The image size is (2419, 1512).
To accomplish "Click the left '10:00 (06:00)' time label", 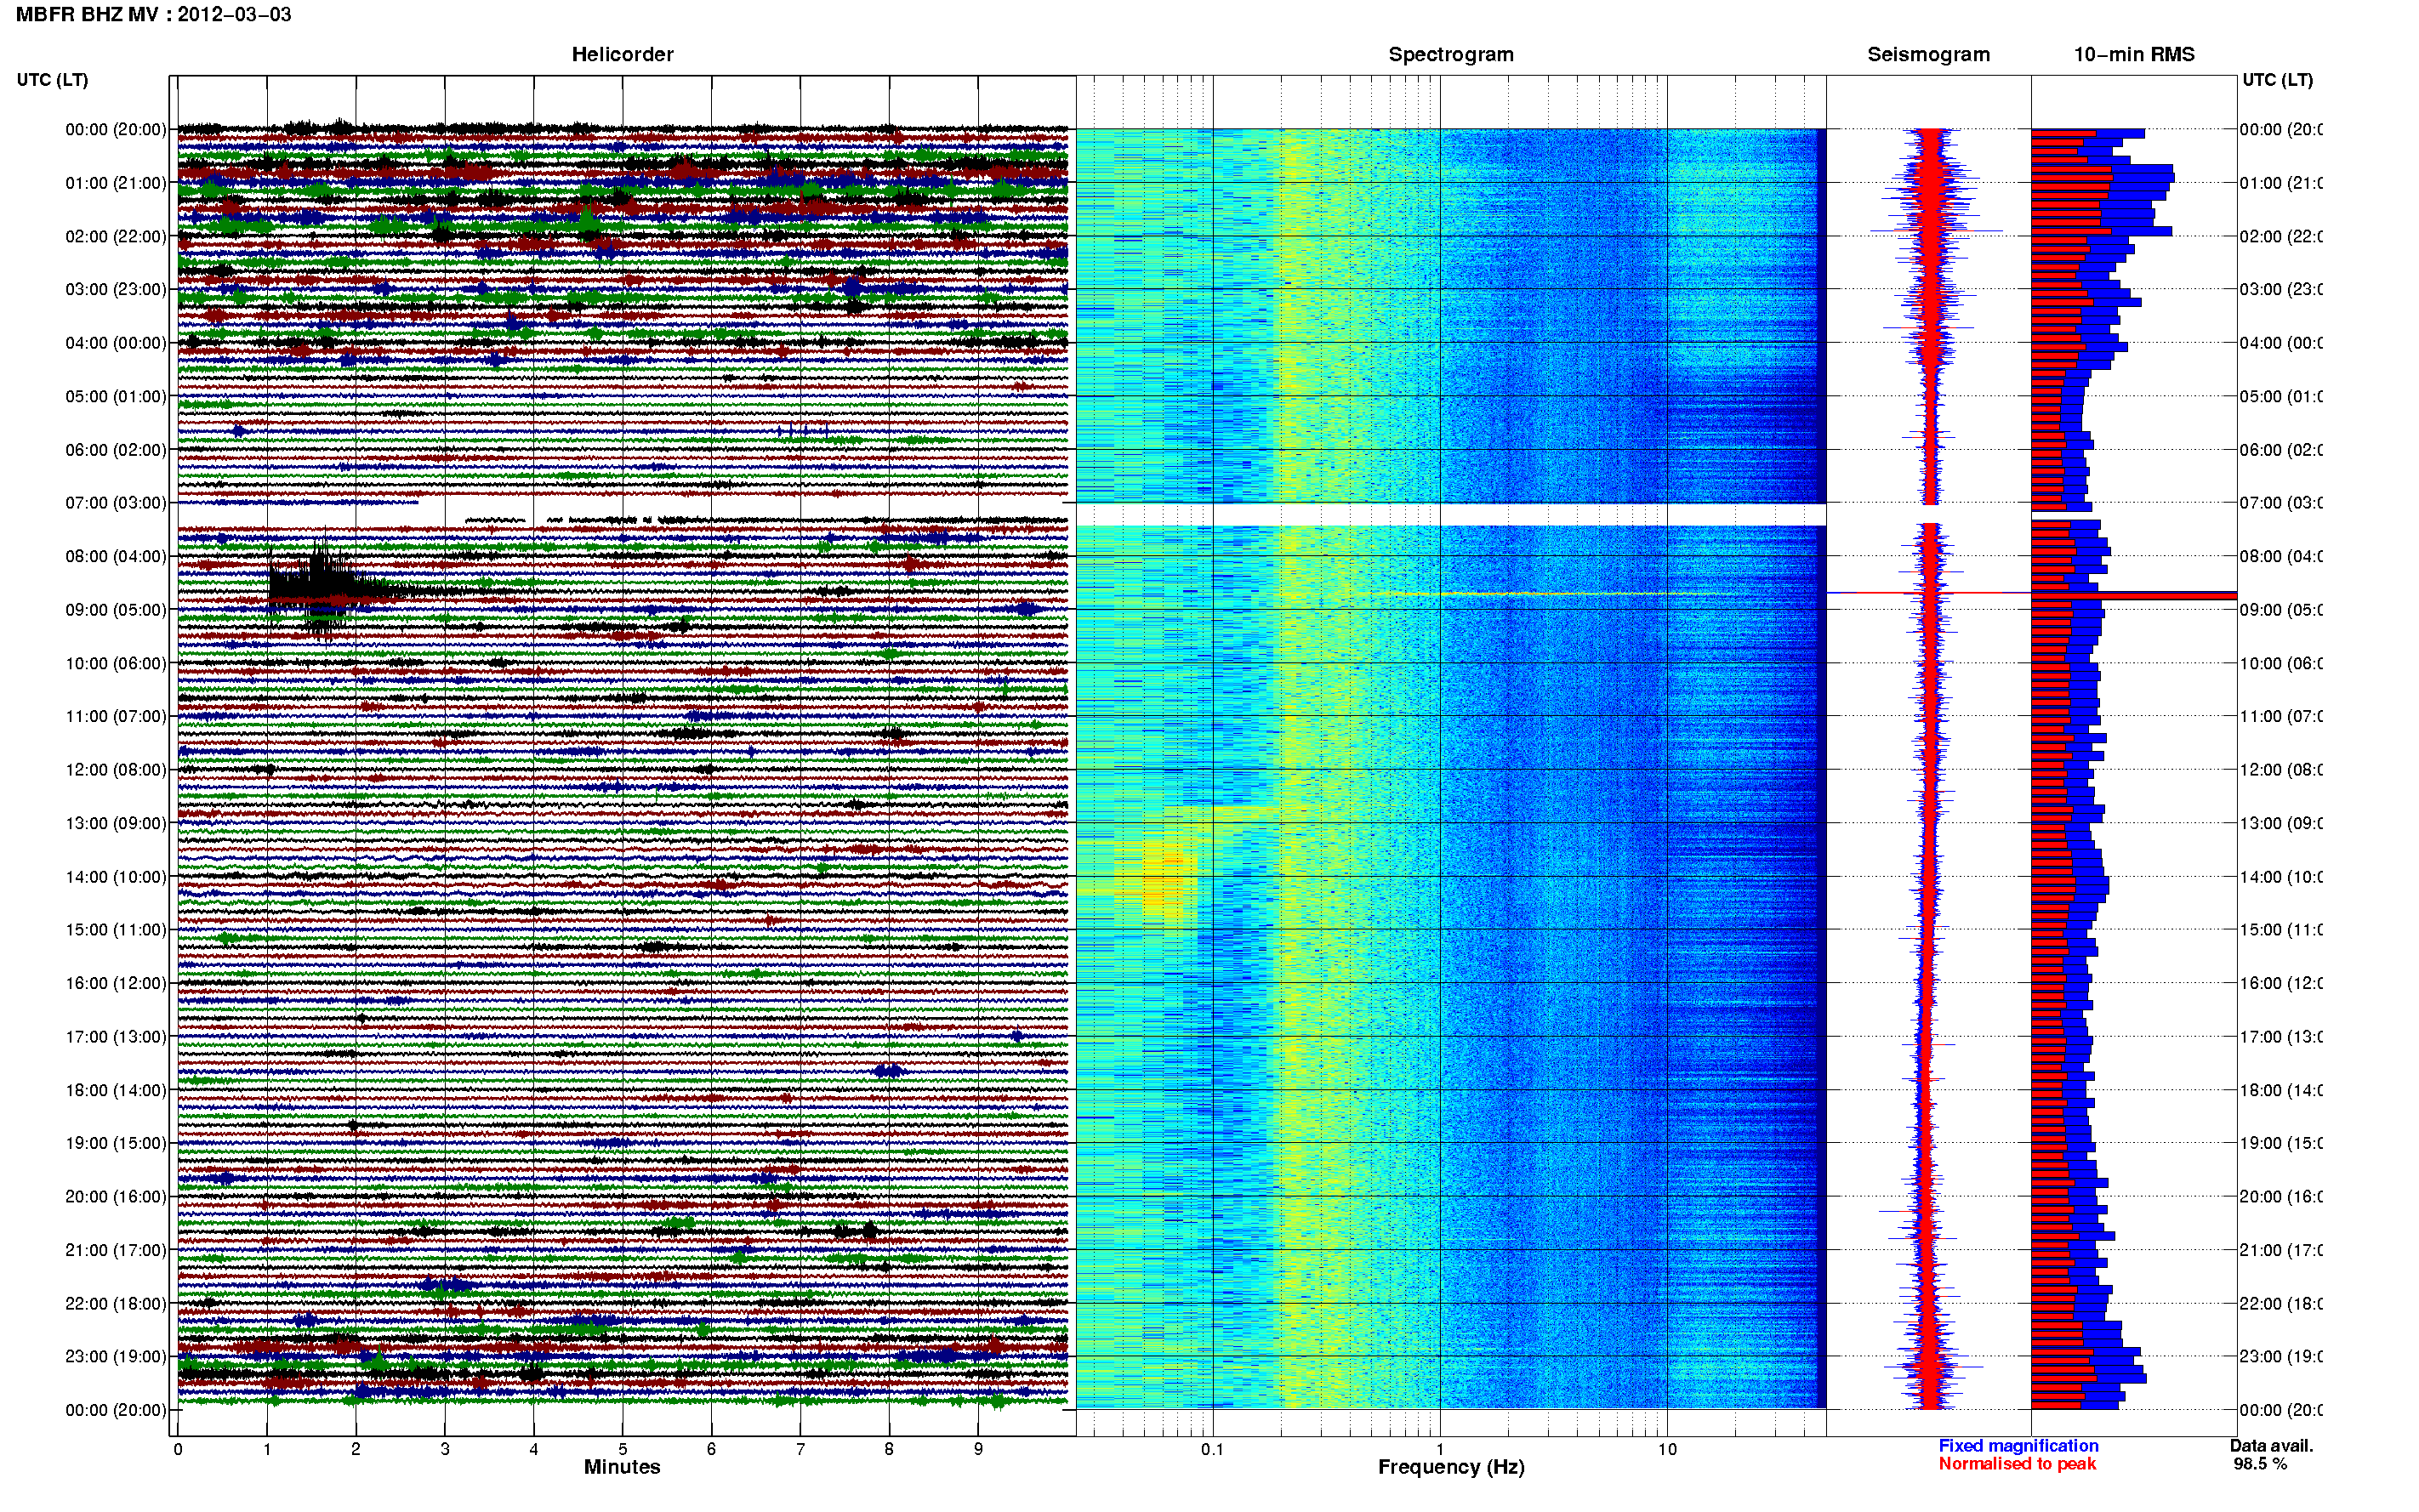I will [x=116, y=663].
